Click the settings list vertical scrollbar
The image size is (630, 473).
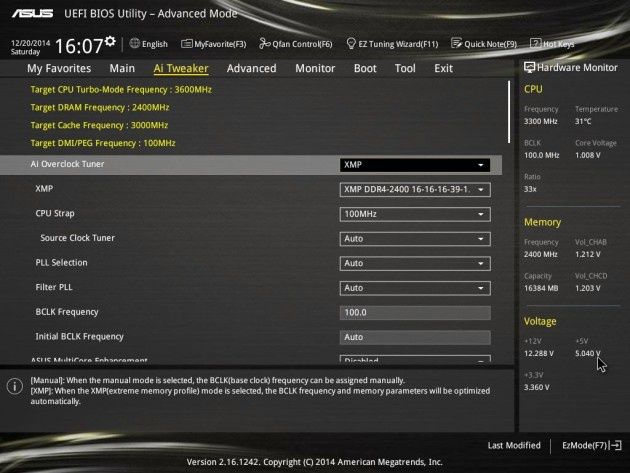pyautogui.click(x=509, y=112)
